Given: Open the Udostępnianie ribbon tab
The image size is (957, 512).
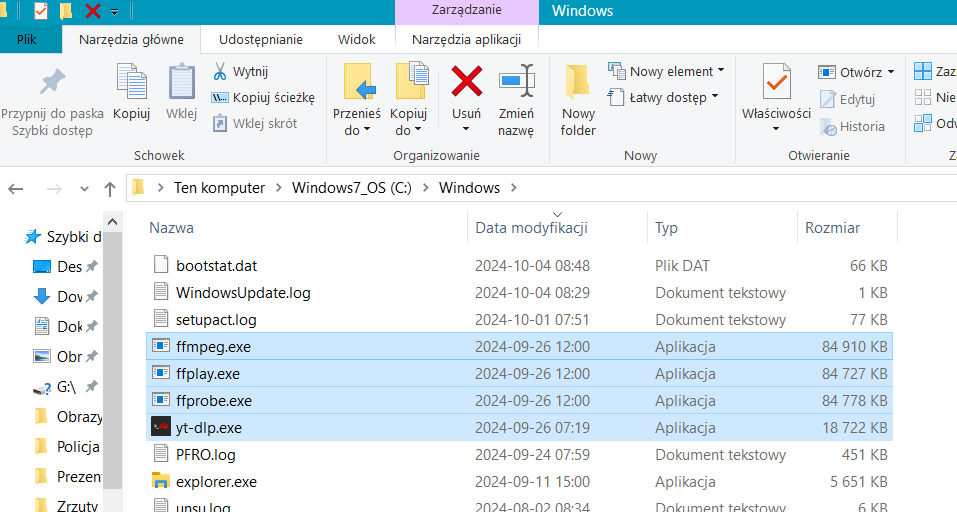Looking at the screenshot, I should pos(262,39).
